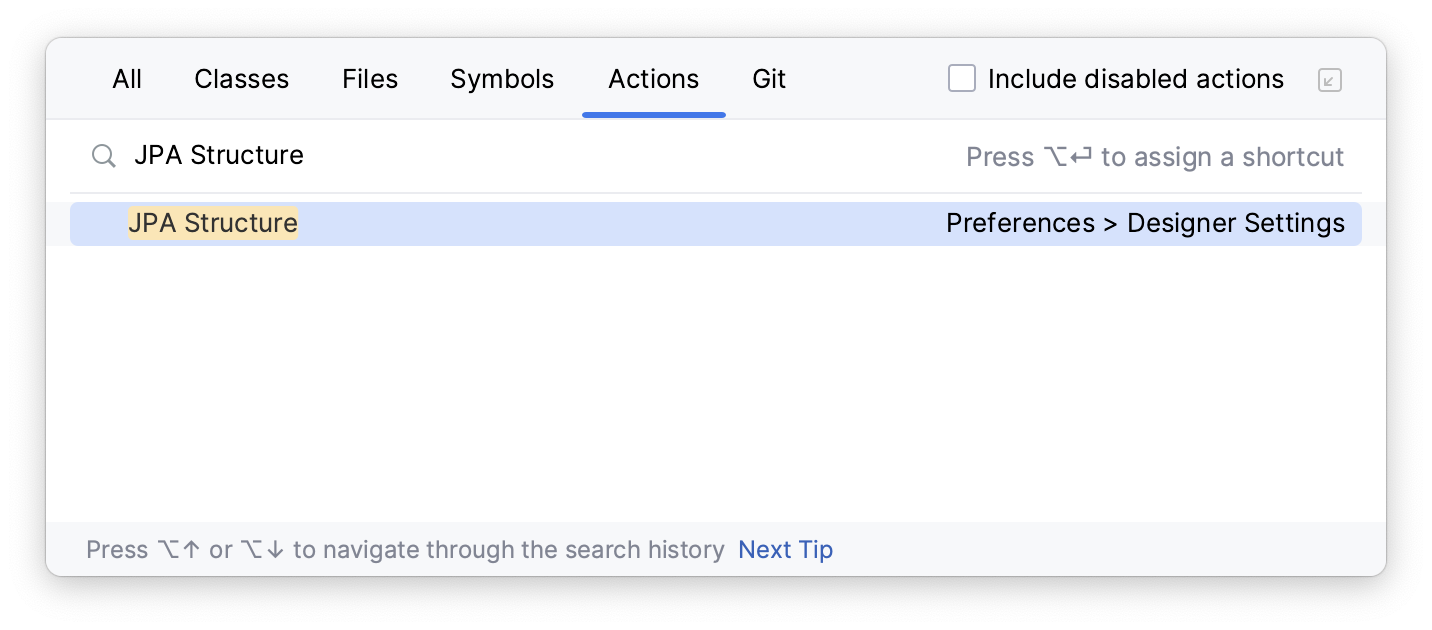Open results in separate tool window via arrow icon
The image size is (1432, 630).
[x=1329, y=79]
